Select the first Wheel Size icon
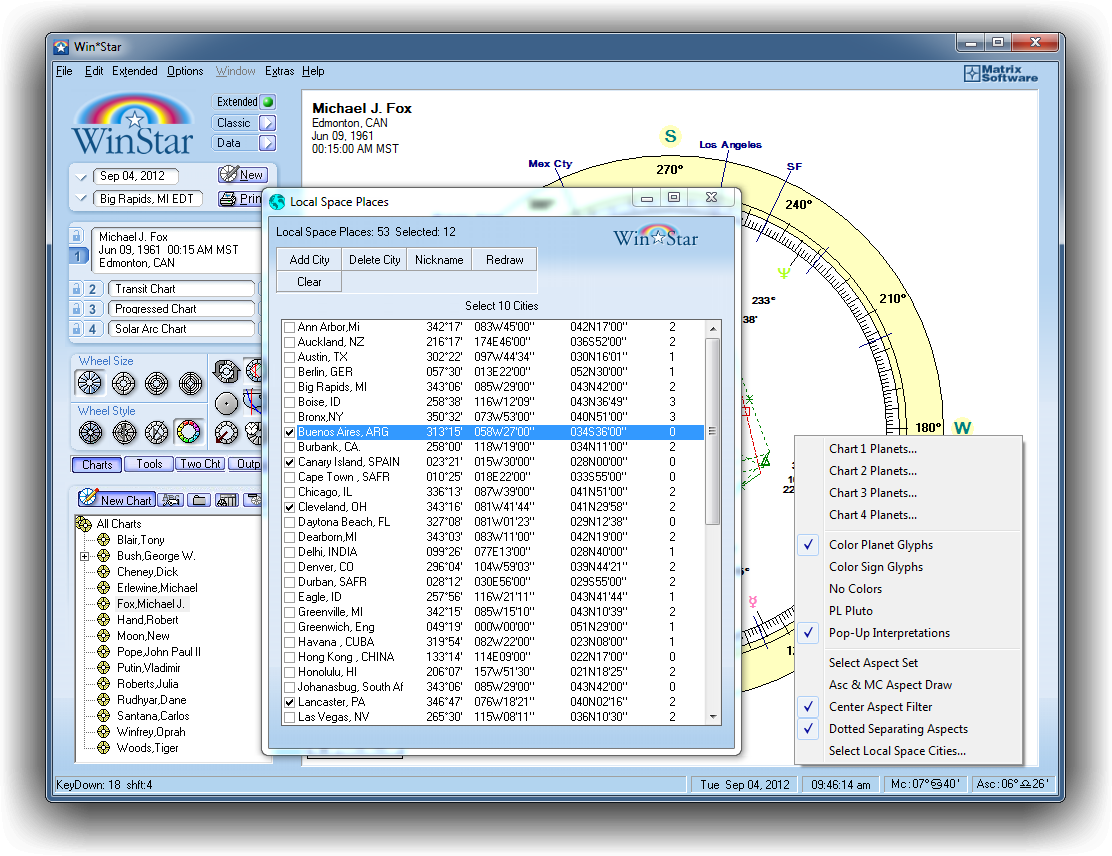This screenshot has height=856, width=1112. [90, 383]
